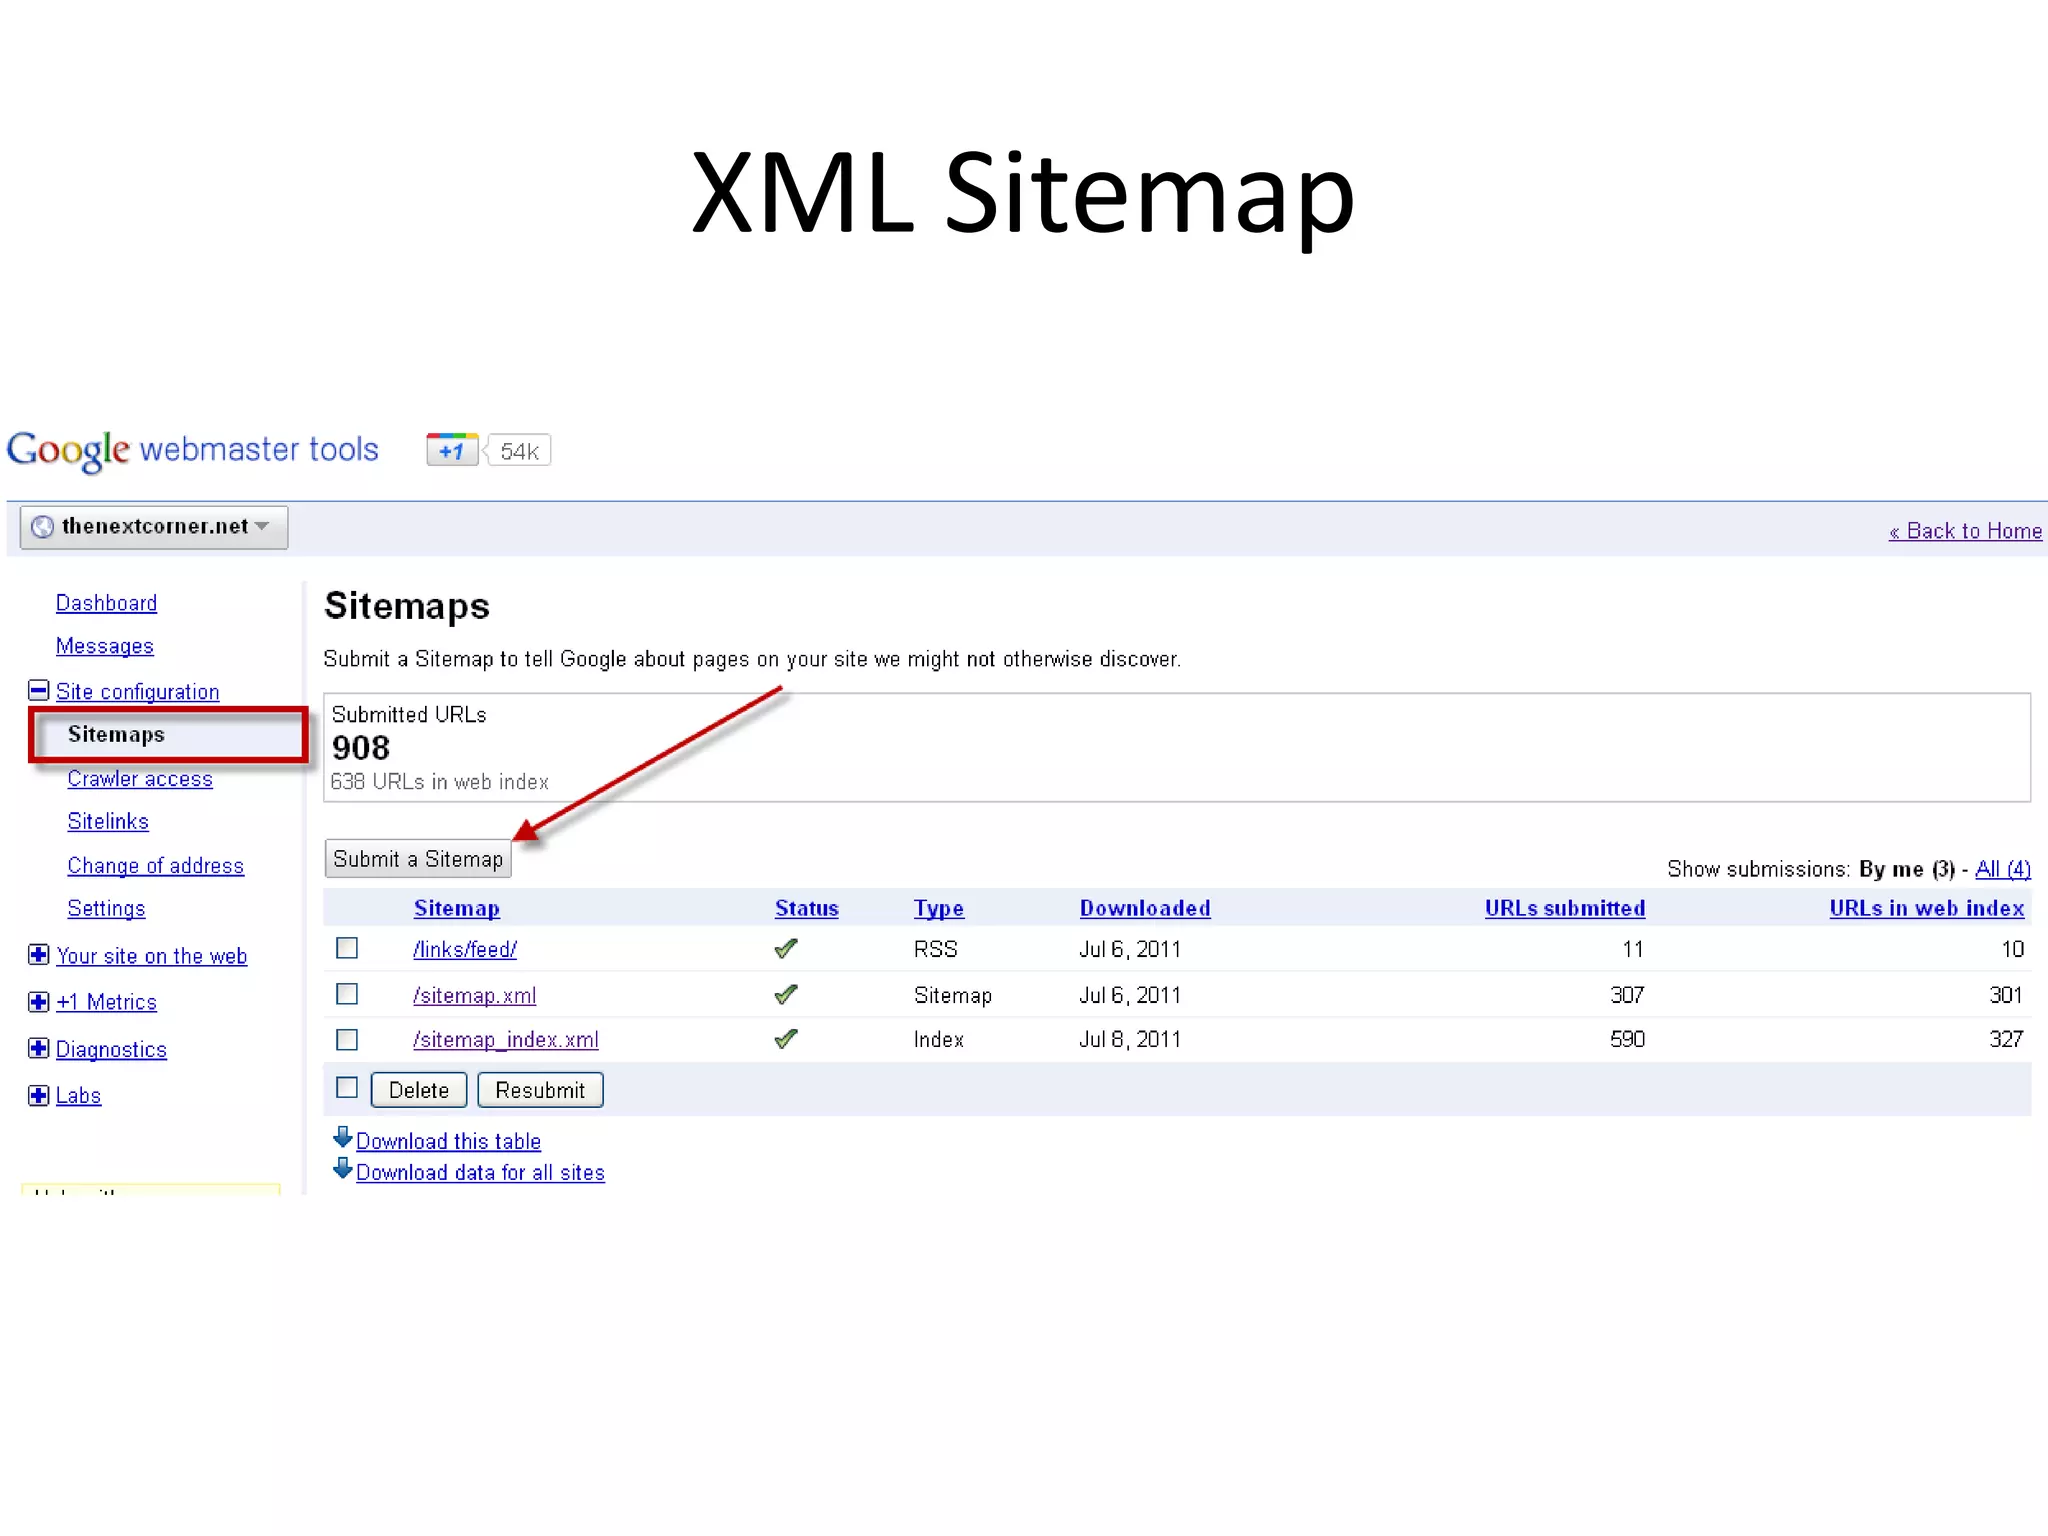The image size is (2048, 1536).
Task: Open the Messages page
Action: (x=105, y=646)
